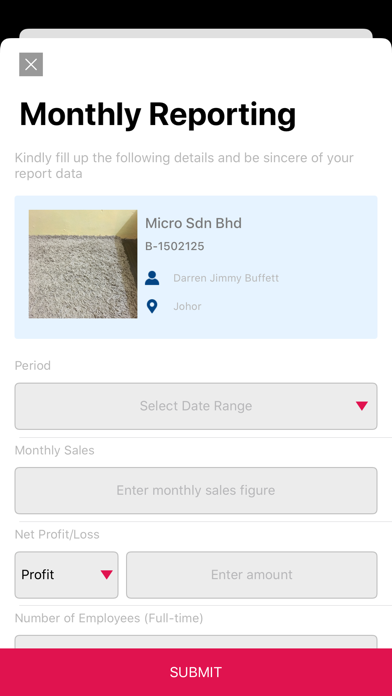Submit the monthly report
Image resolution: width=392 pixels, height=696 pixels.
pos(196,672)
